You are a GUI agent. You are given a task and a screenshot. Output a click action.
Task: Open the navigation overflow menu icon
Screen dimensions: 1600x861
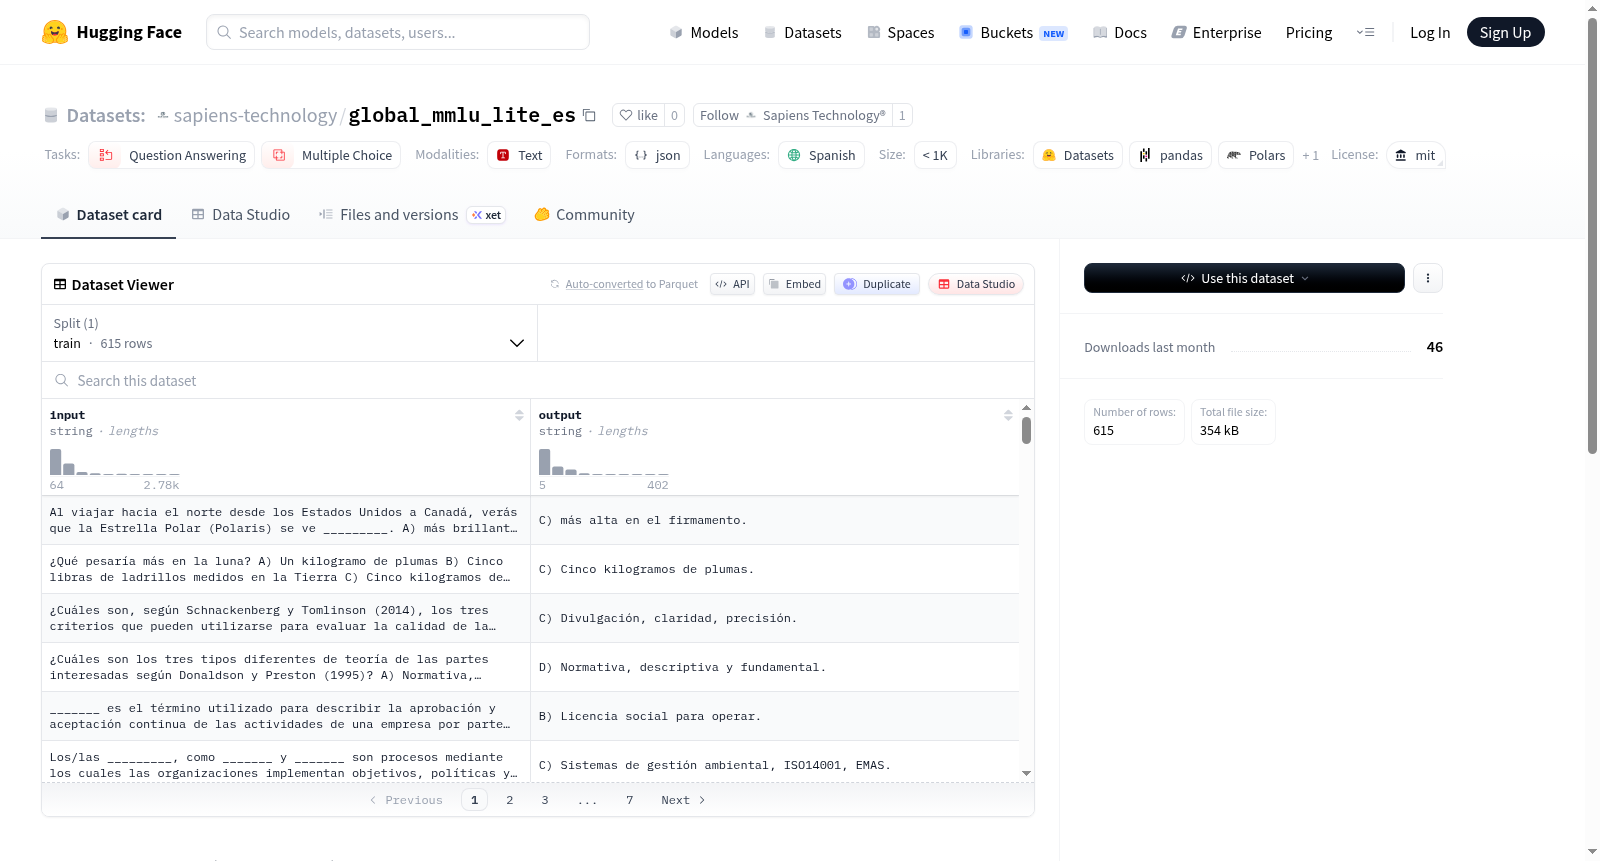(x=1365, y=32)
